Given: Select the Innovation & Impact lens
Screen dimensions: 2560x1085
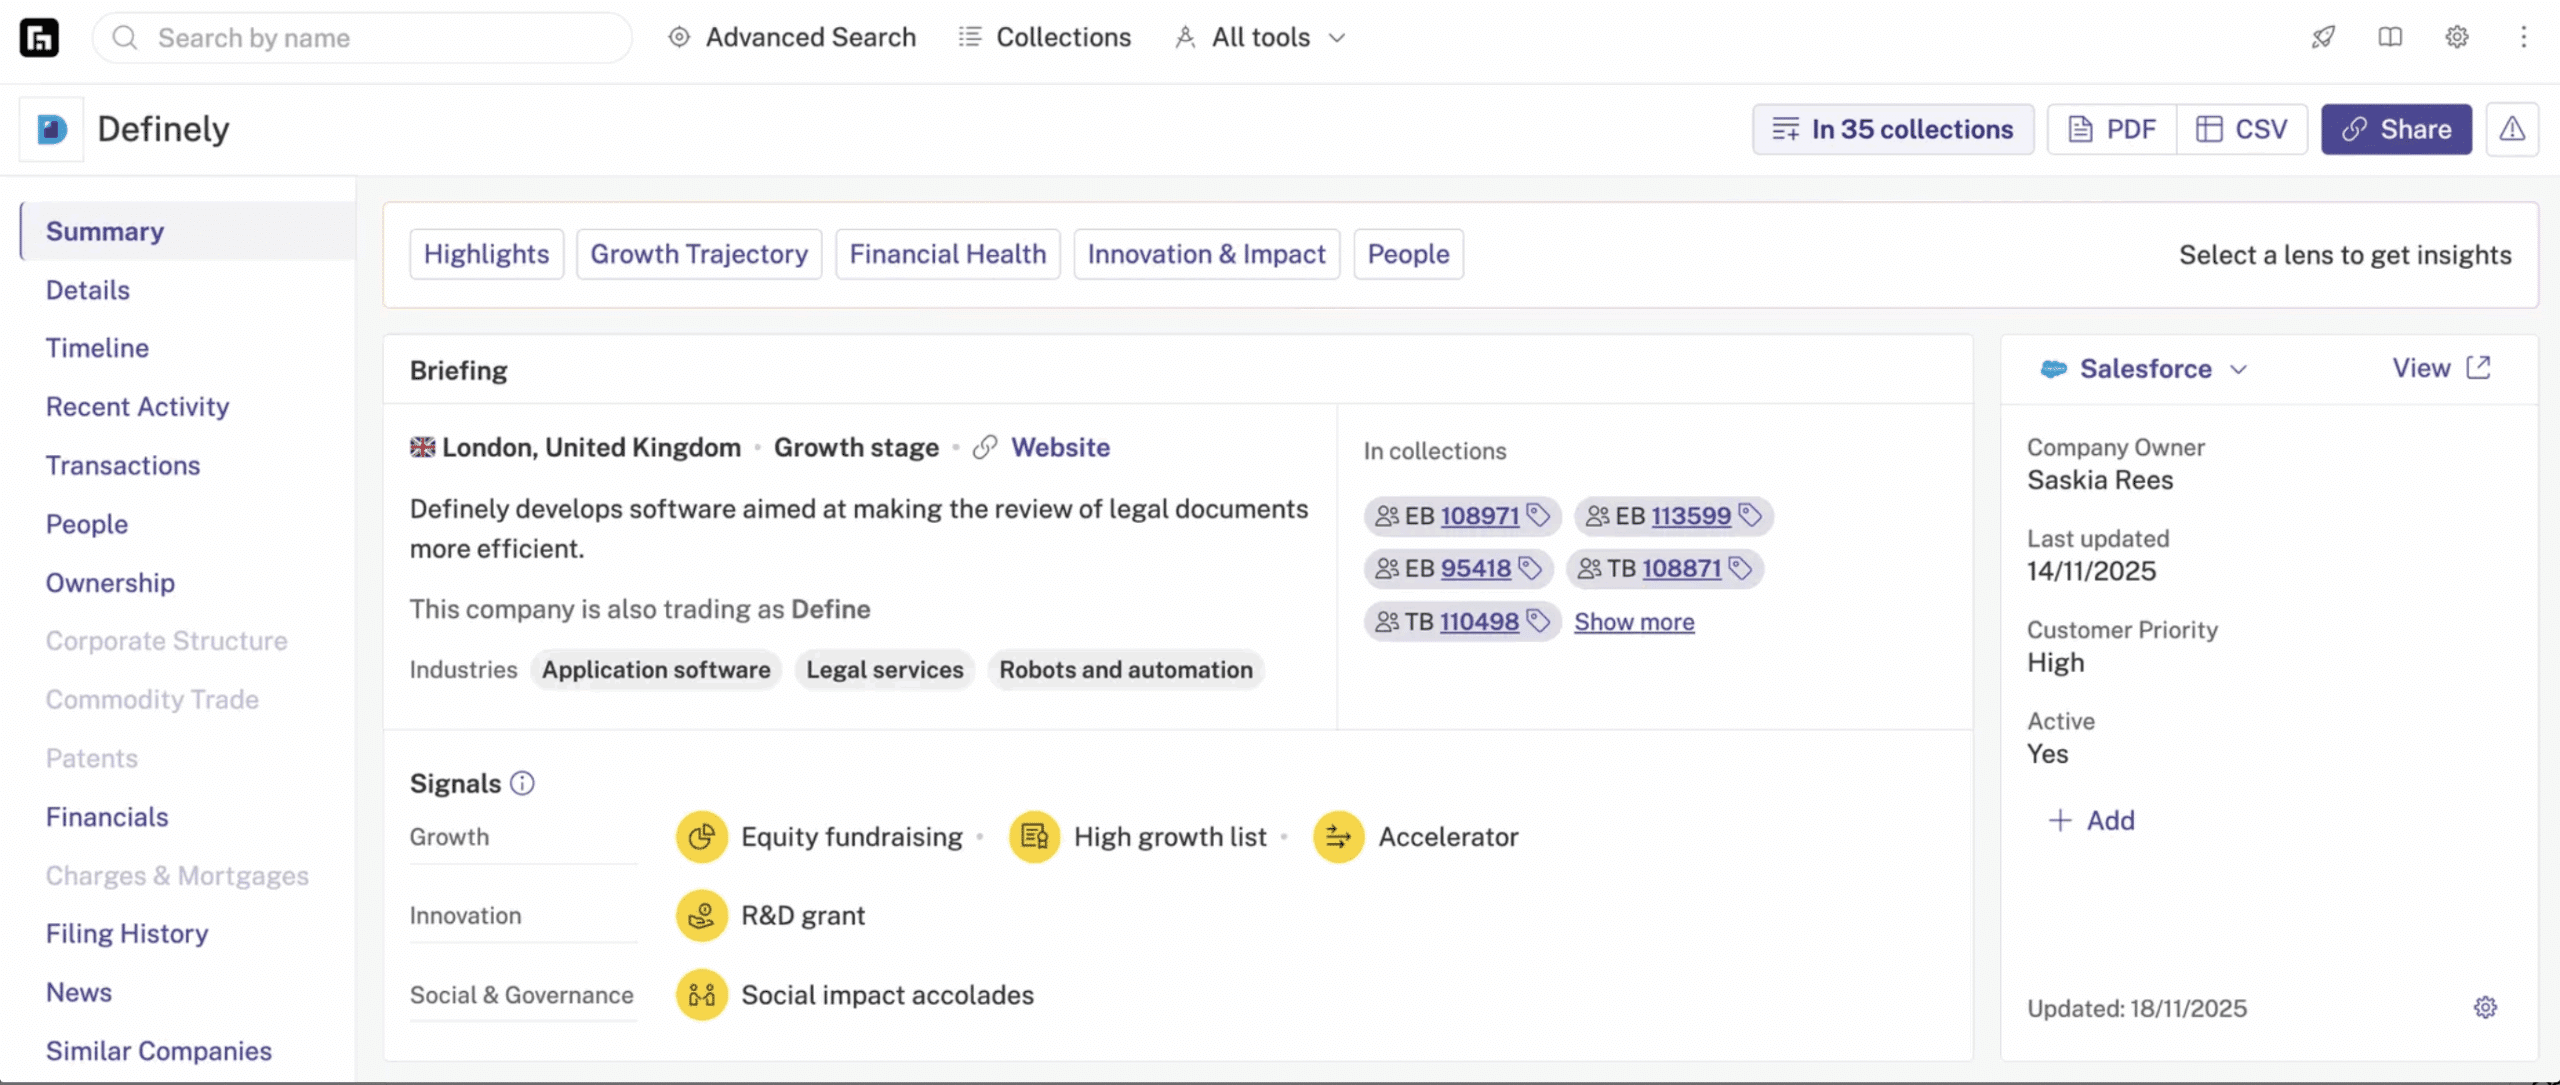Looking at the screenshot, I should coord(1206,254).
